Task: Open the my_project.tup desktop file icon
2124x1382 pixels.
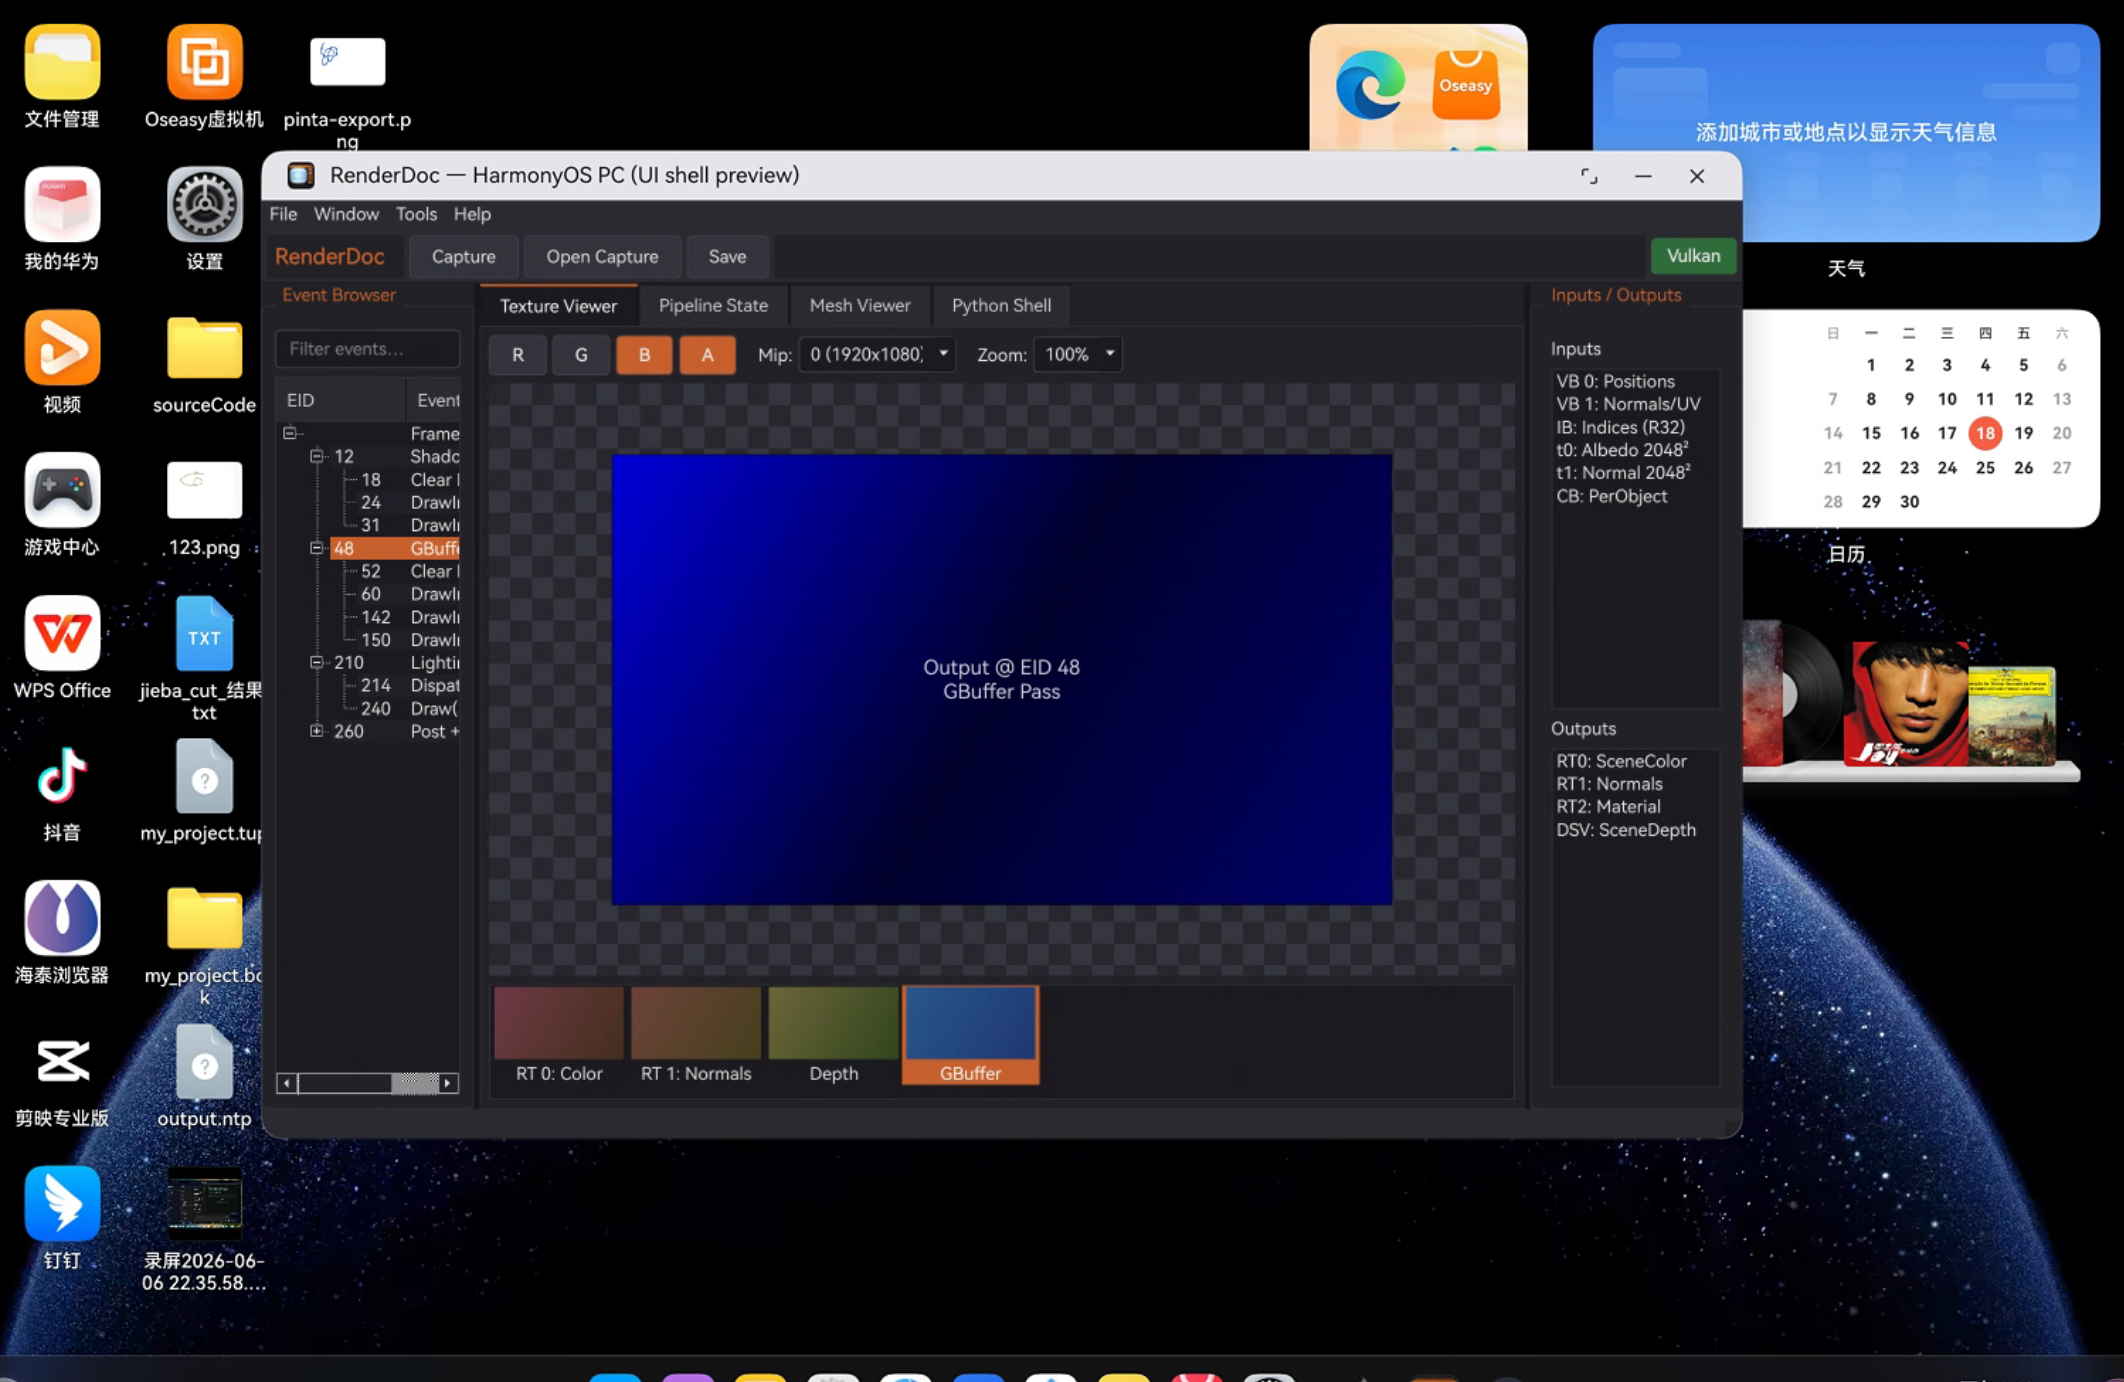Action: click(x=204, y=776)
